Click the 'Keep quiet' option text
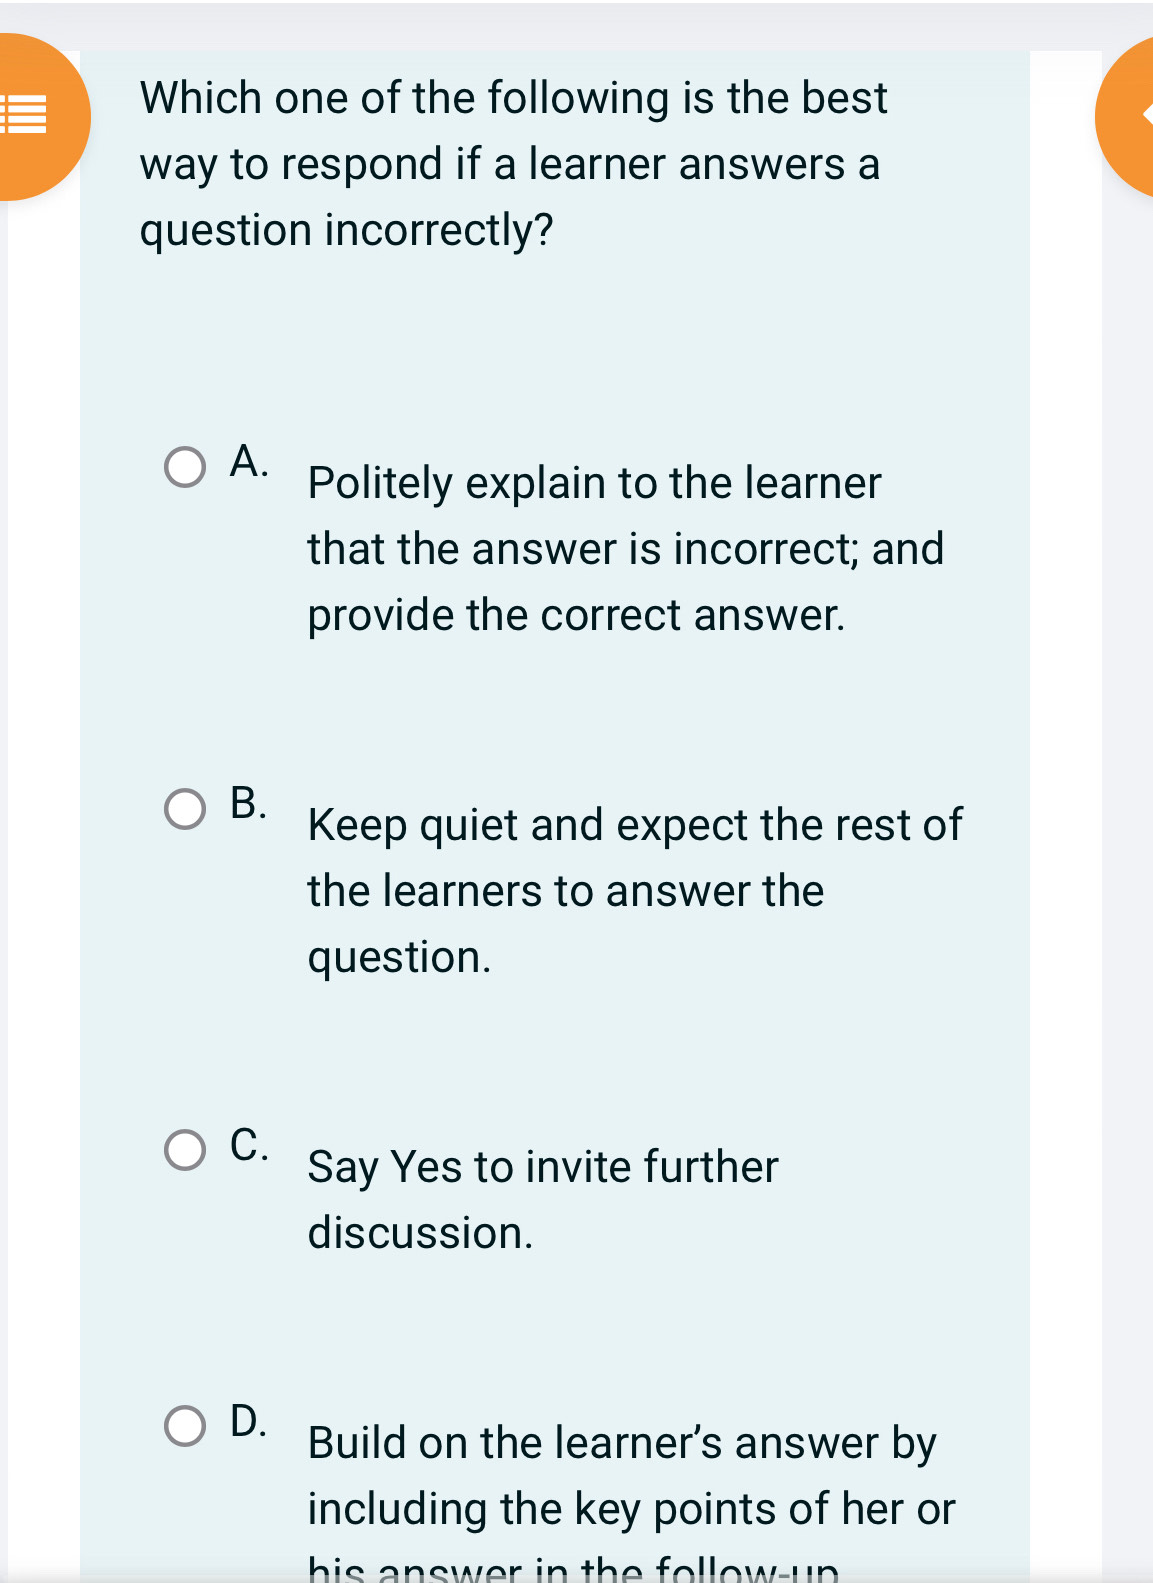The image size is (1153, 1583). [x=634, y=890]
